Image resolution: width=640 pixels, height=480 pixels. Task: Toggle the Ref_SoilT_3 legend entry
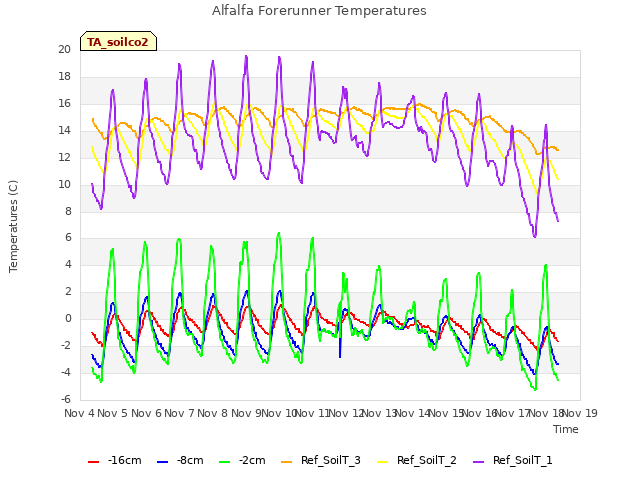pos(321,460)
